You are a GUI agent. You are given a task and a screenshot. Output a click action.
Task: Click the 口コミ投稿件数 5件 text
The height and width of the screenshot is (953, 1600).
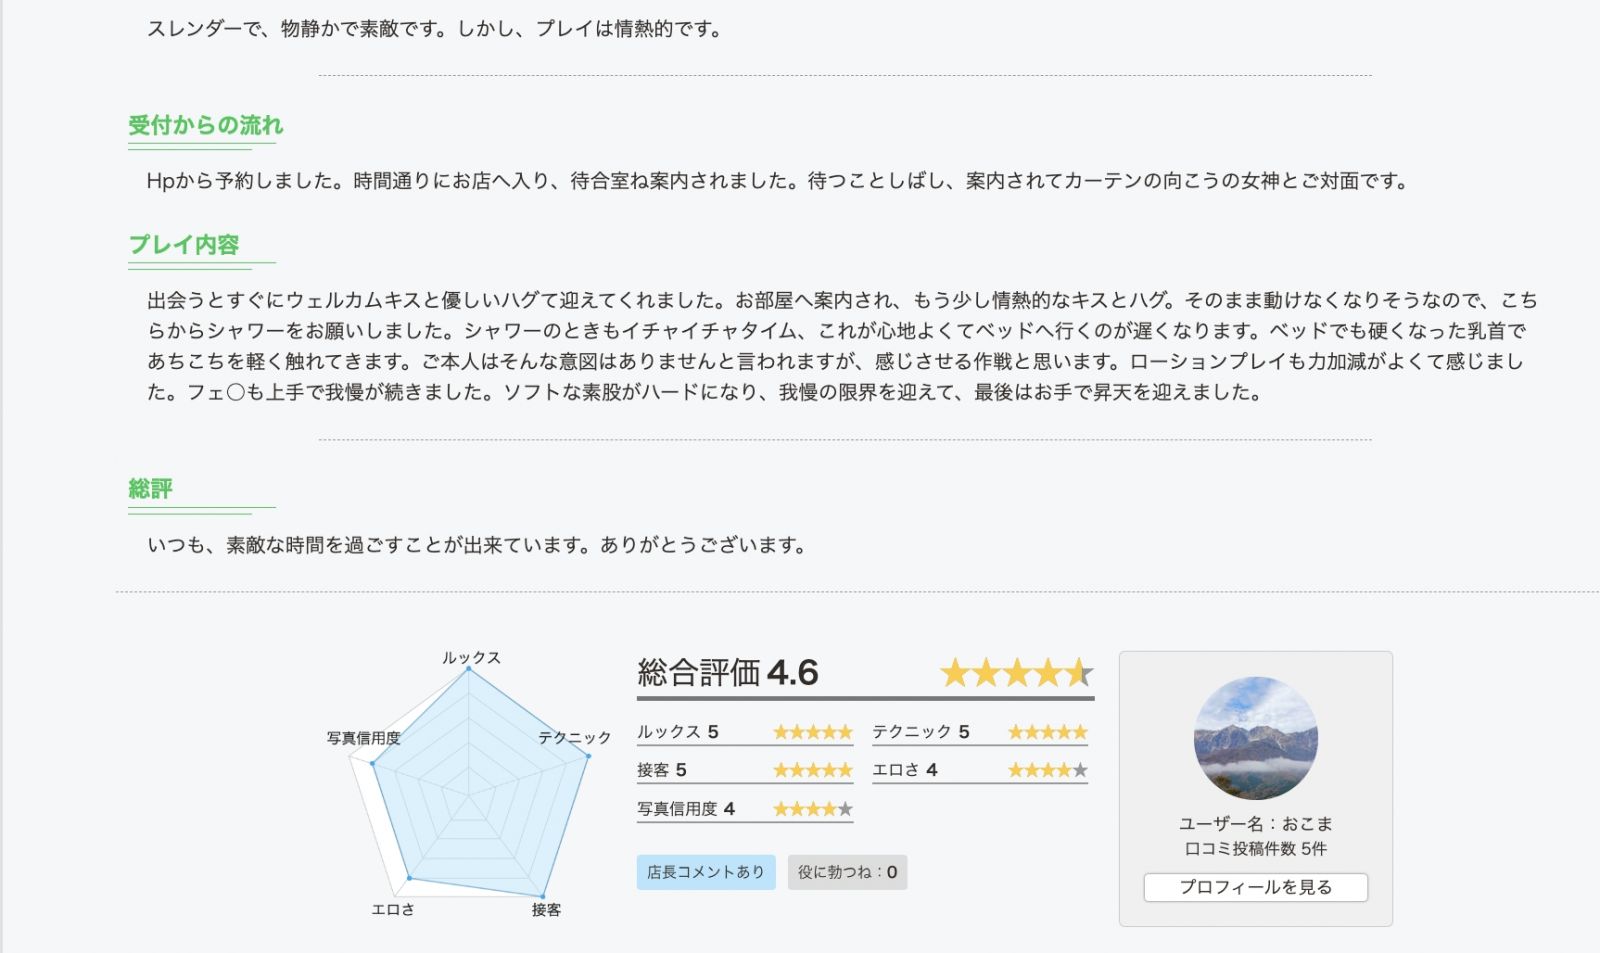[1255, 849]
